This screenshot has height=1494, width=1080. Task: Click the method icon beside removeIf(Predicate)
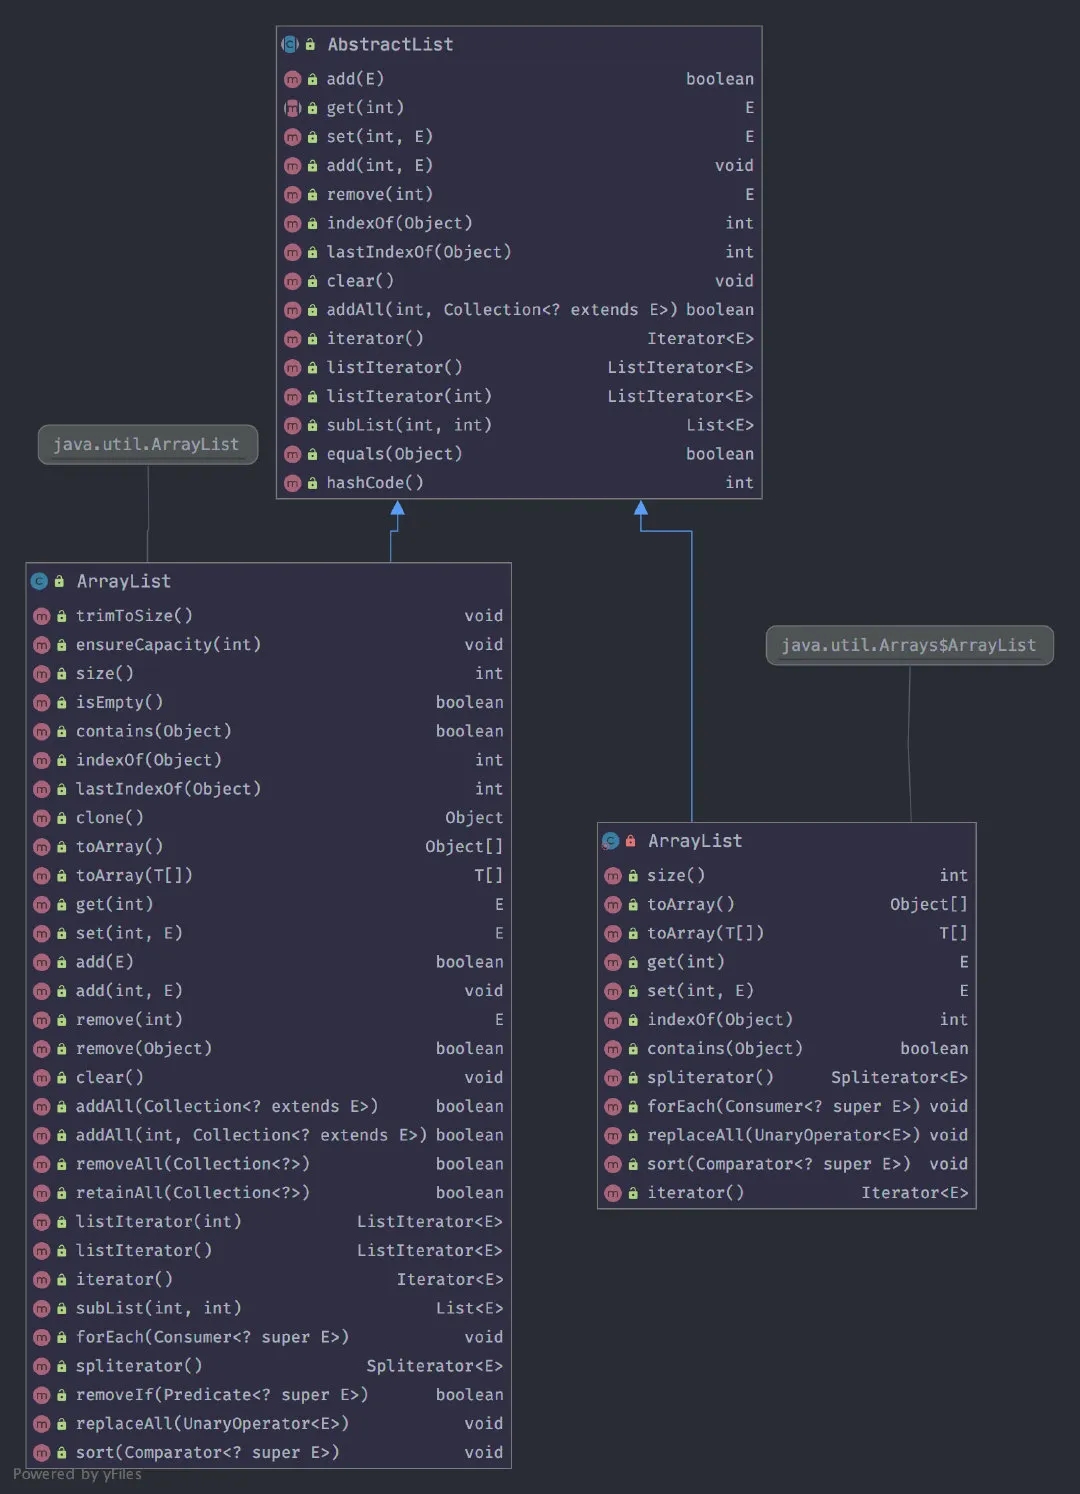[x=42, y=1396]
